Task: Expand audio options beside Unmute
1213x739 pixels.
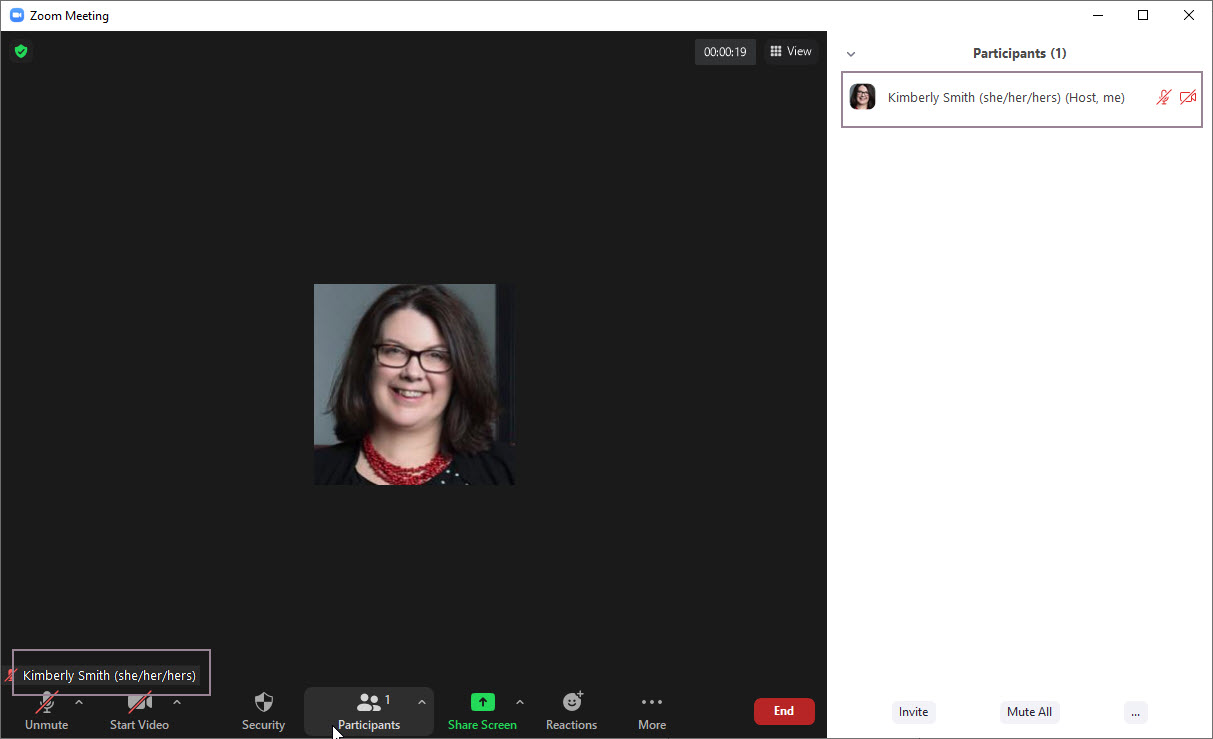Action: [78, 702]
